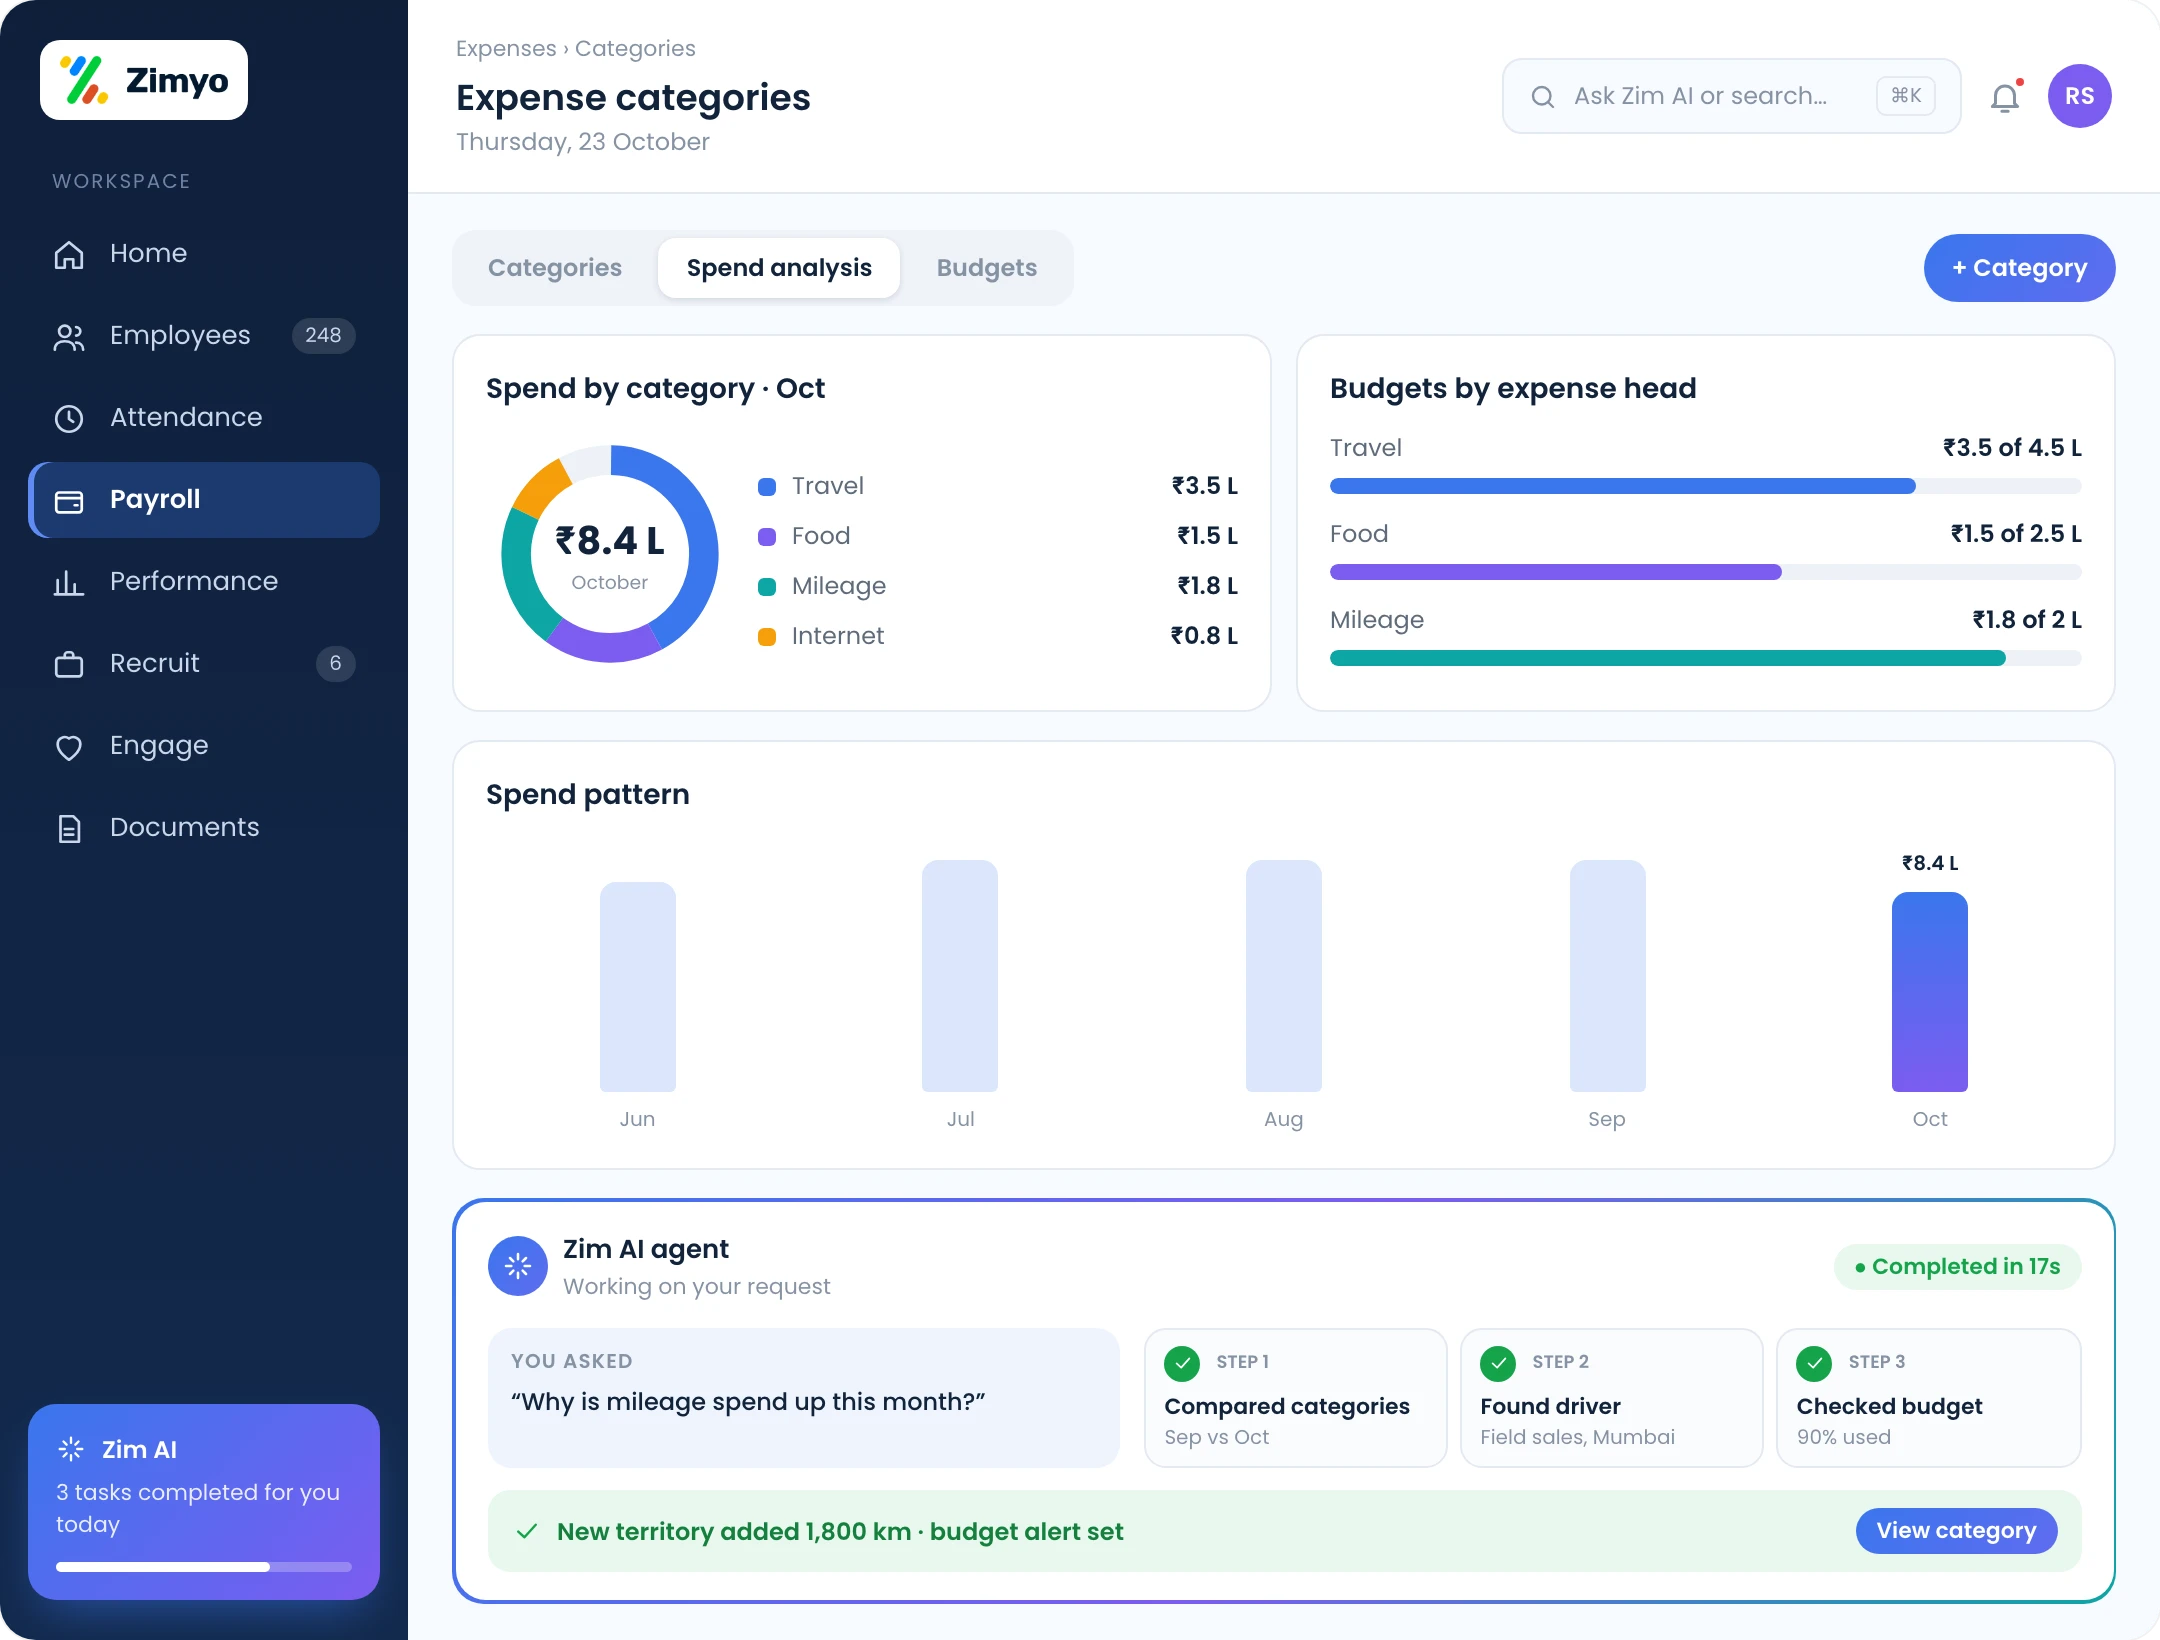The image size is (2160, 1640).
Task: Click the Step 2 green check icon
Action: [1498, 1362]
